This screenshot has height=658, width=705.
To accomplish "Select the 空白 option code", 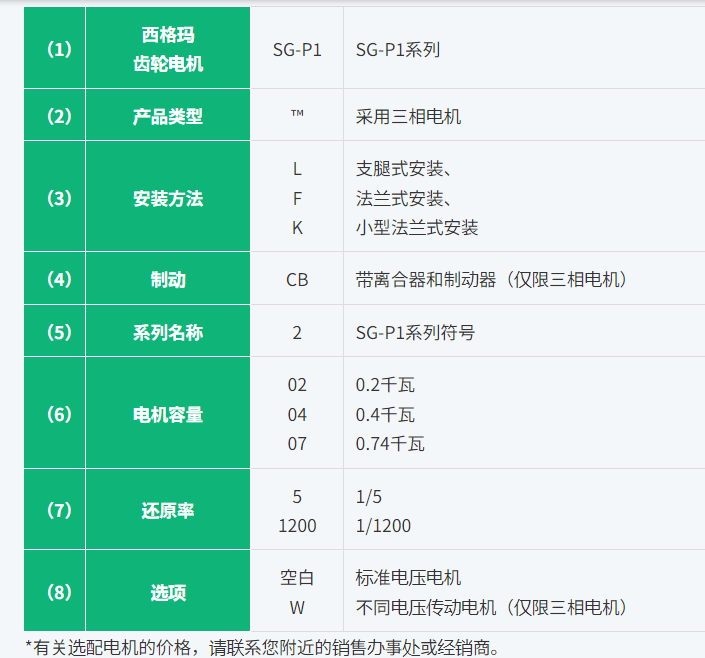I will tap(297, 578).
